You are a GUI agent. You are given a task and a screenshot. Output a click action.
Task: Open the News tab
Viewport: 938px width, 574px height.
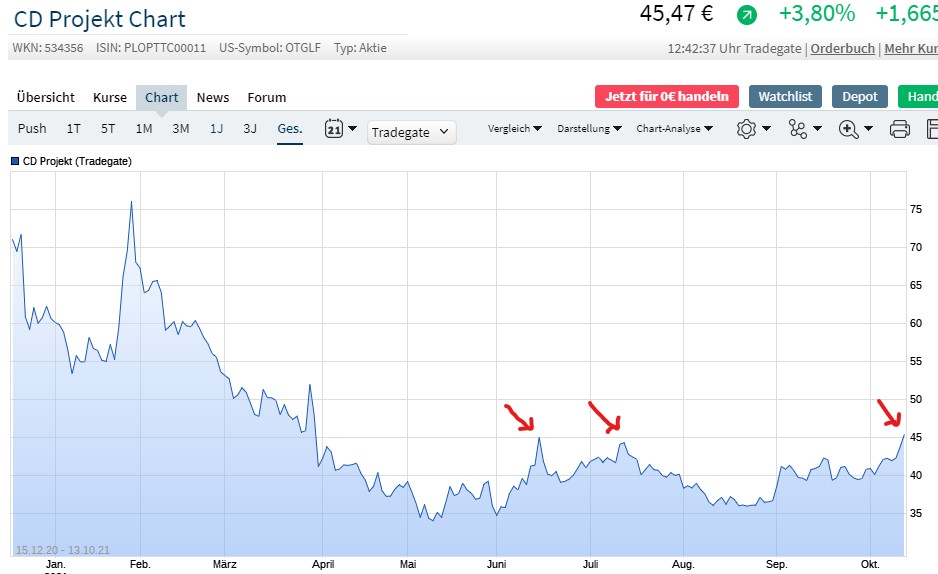[213, 97]
